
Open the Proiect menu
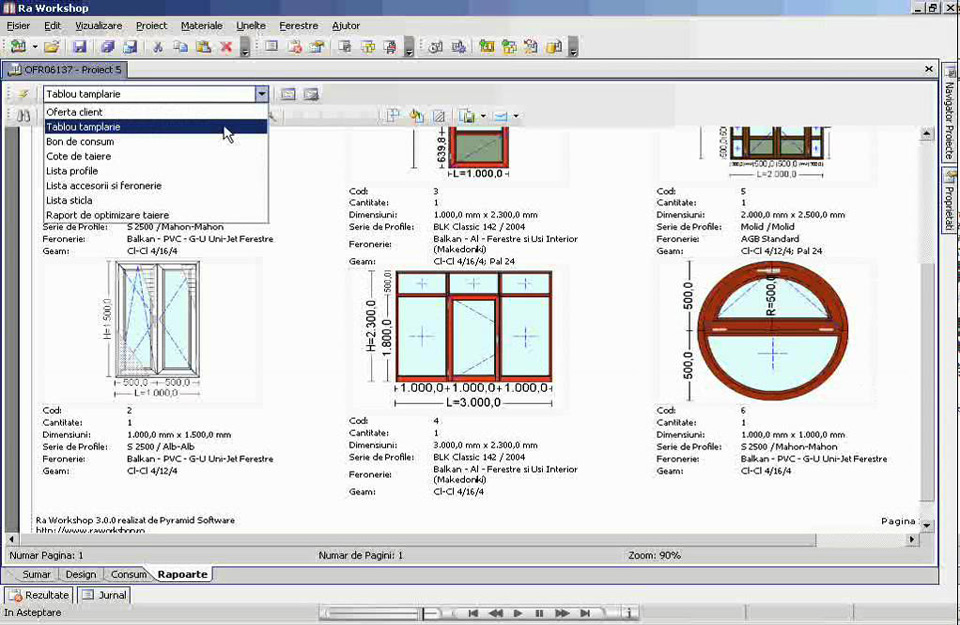point(151,26)
